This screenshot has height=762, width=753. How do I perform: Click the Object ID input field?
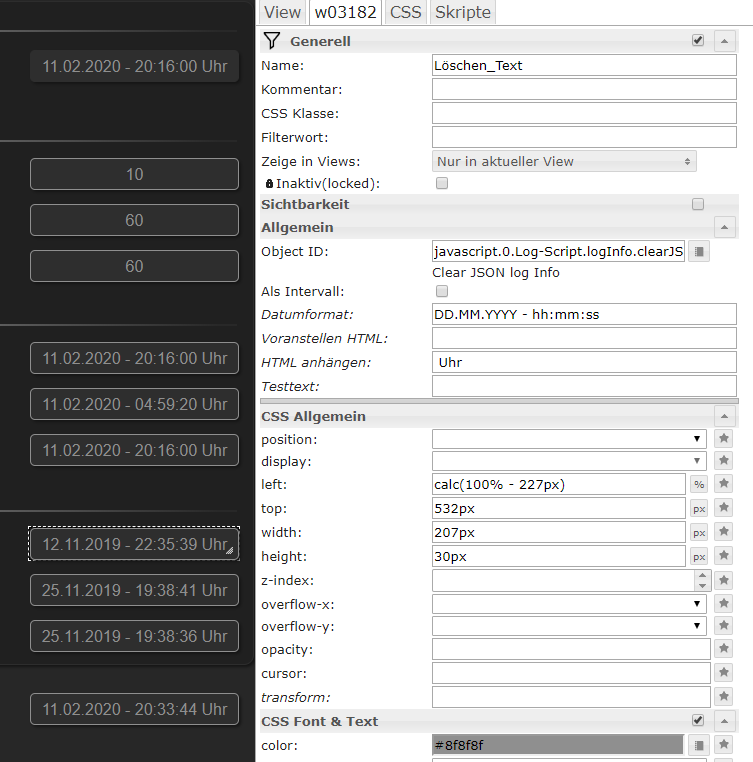558,251
